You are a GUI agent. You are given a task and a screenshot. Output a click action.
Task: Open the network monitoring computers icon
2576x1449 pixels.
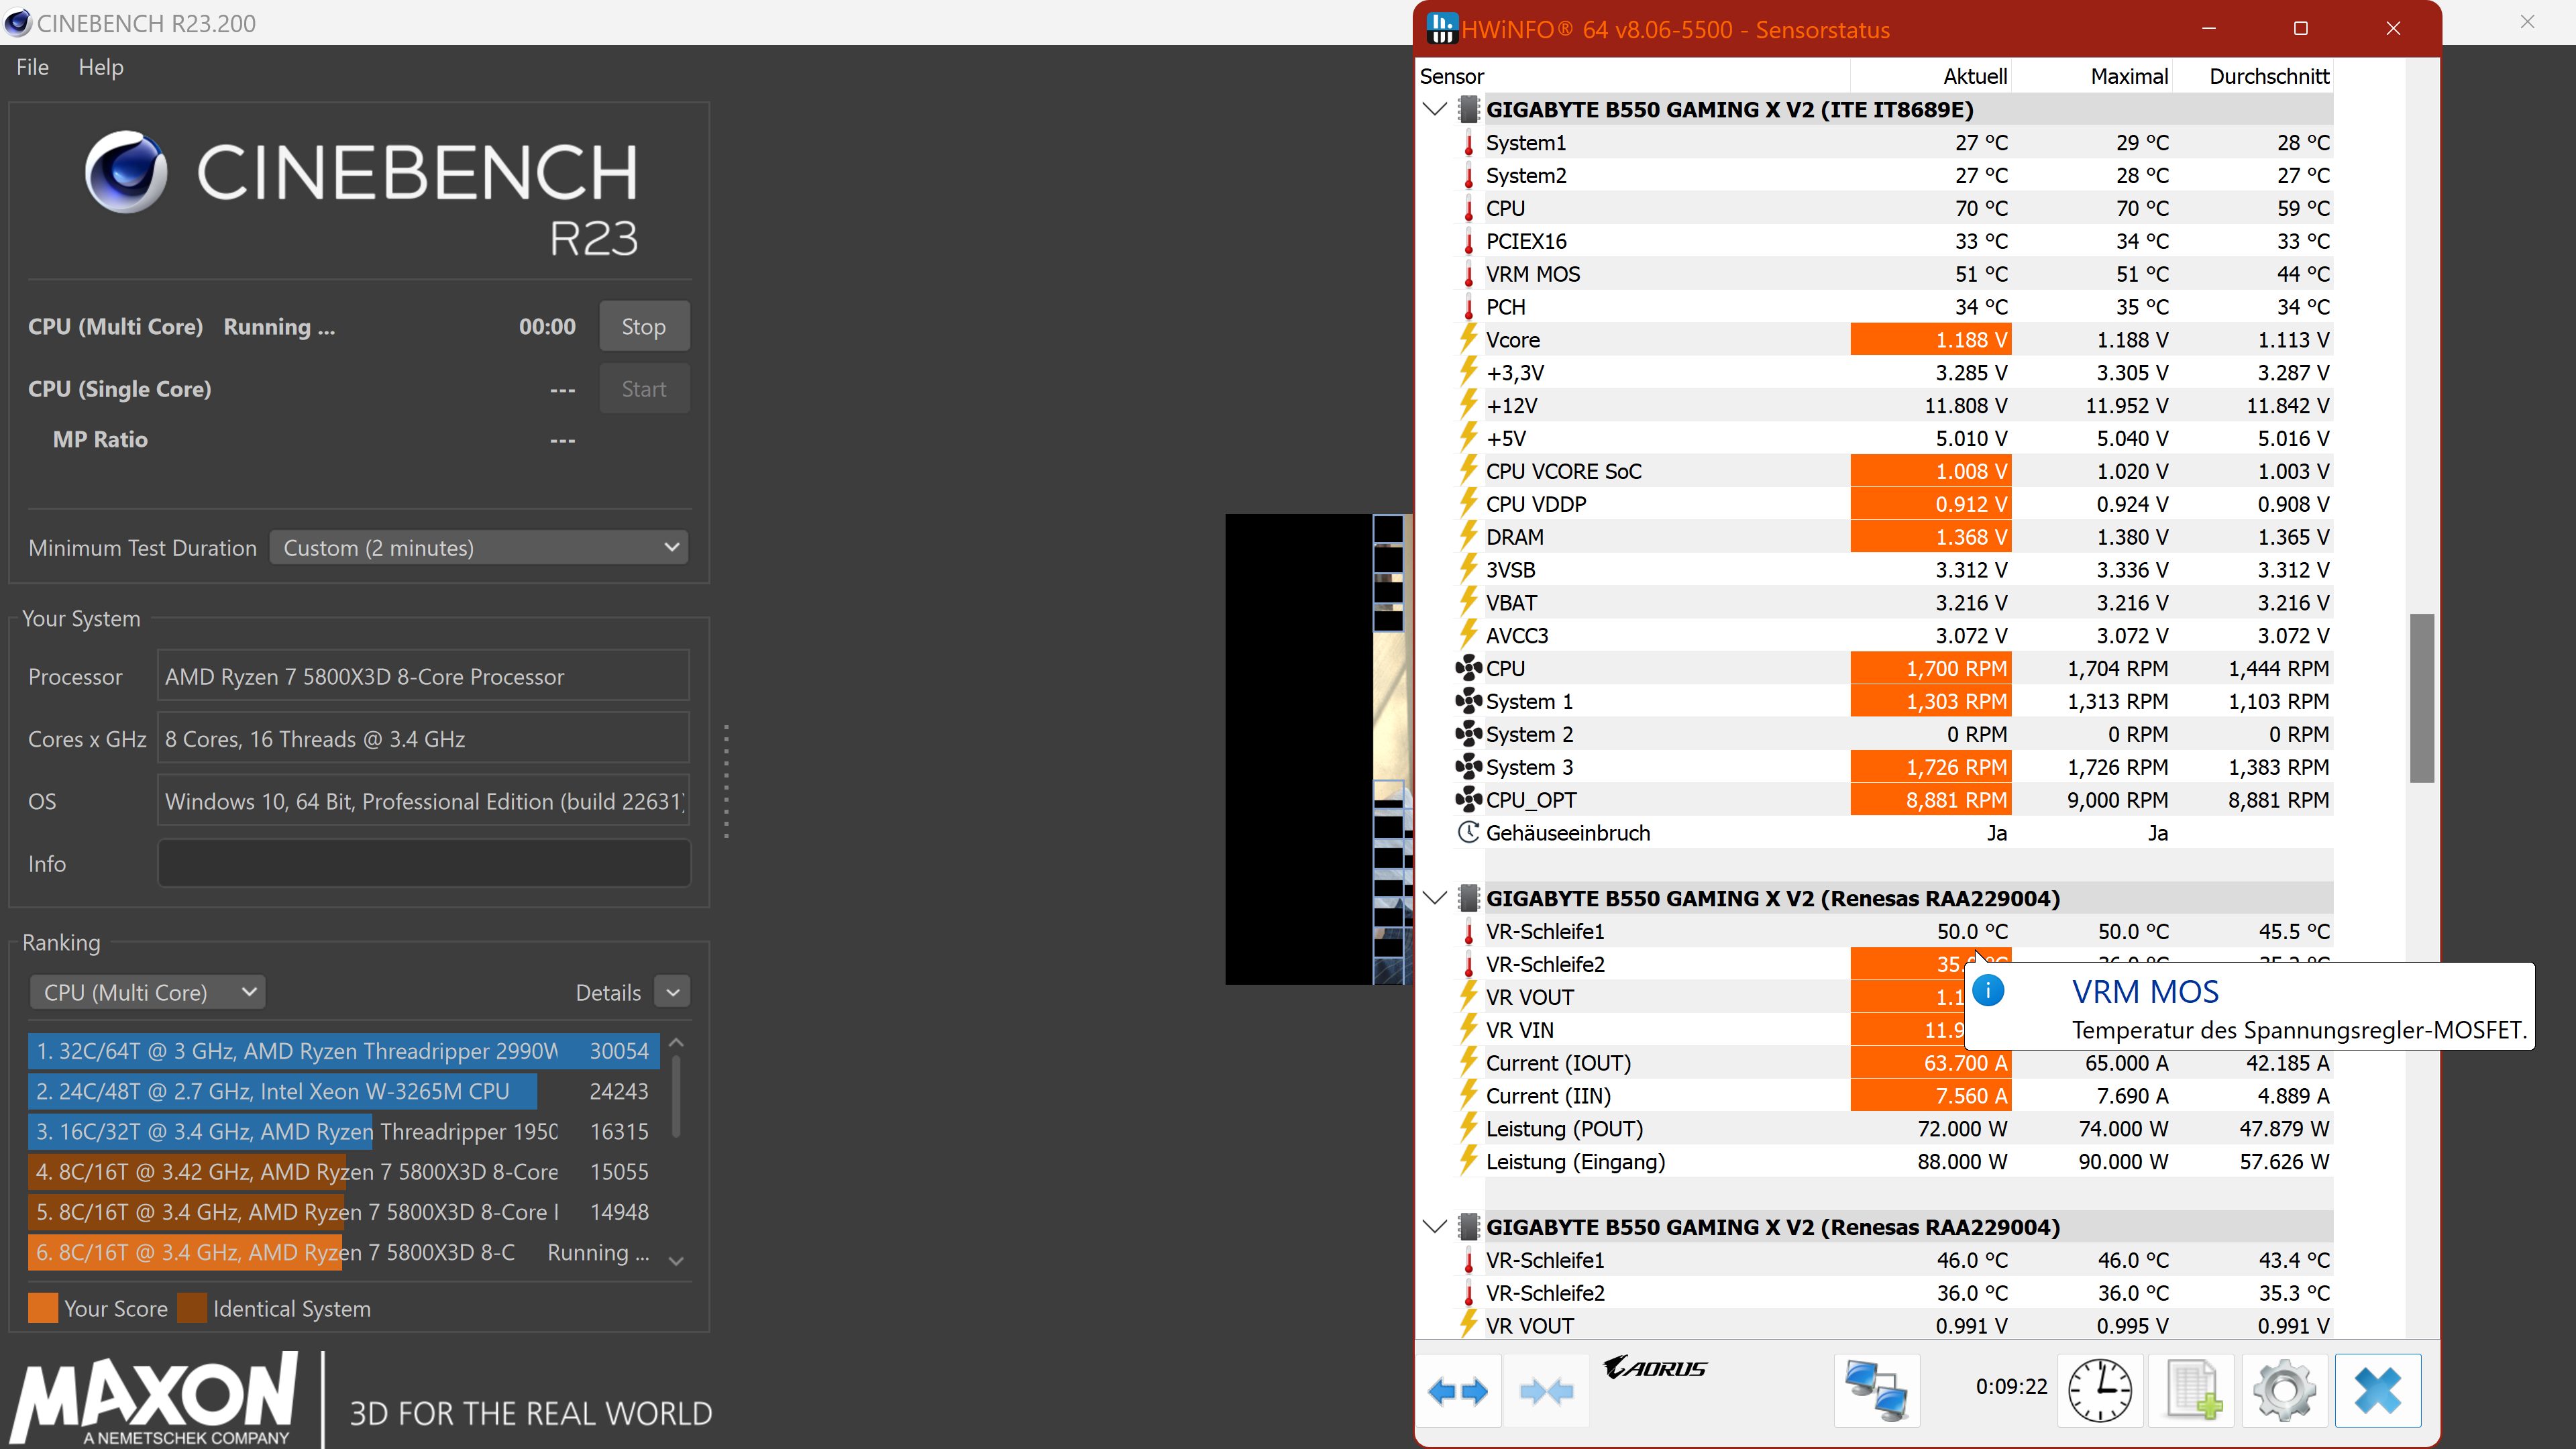[x=1876, y=1390]
